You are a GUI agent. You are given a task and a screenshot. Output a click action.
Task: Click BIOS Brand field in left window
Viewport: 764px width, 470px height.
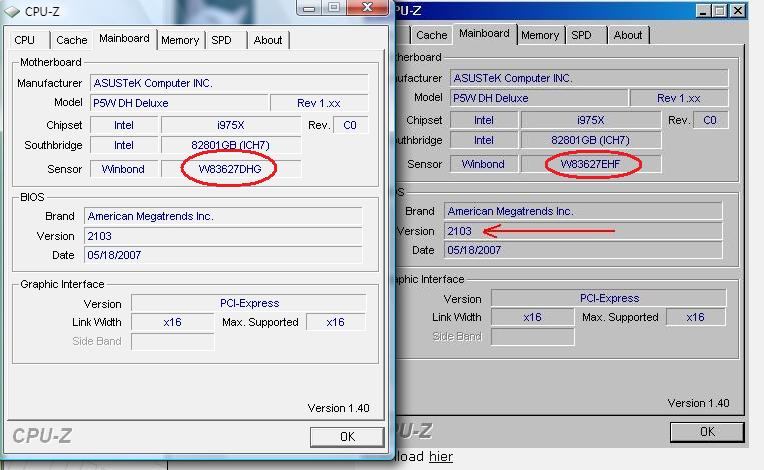click(223, 216)
